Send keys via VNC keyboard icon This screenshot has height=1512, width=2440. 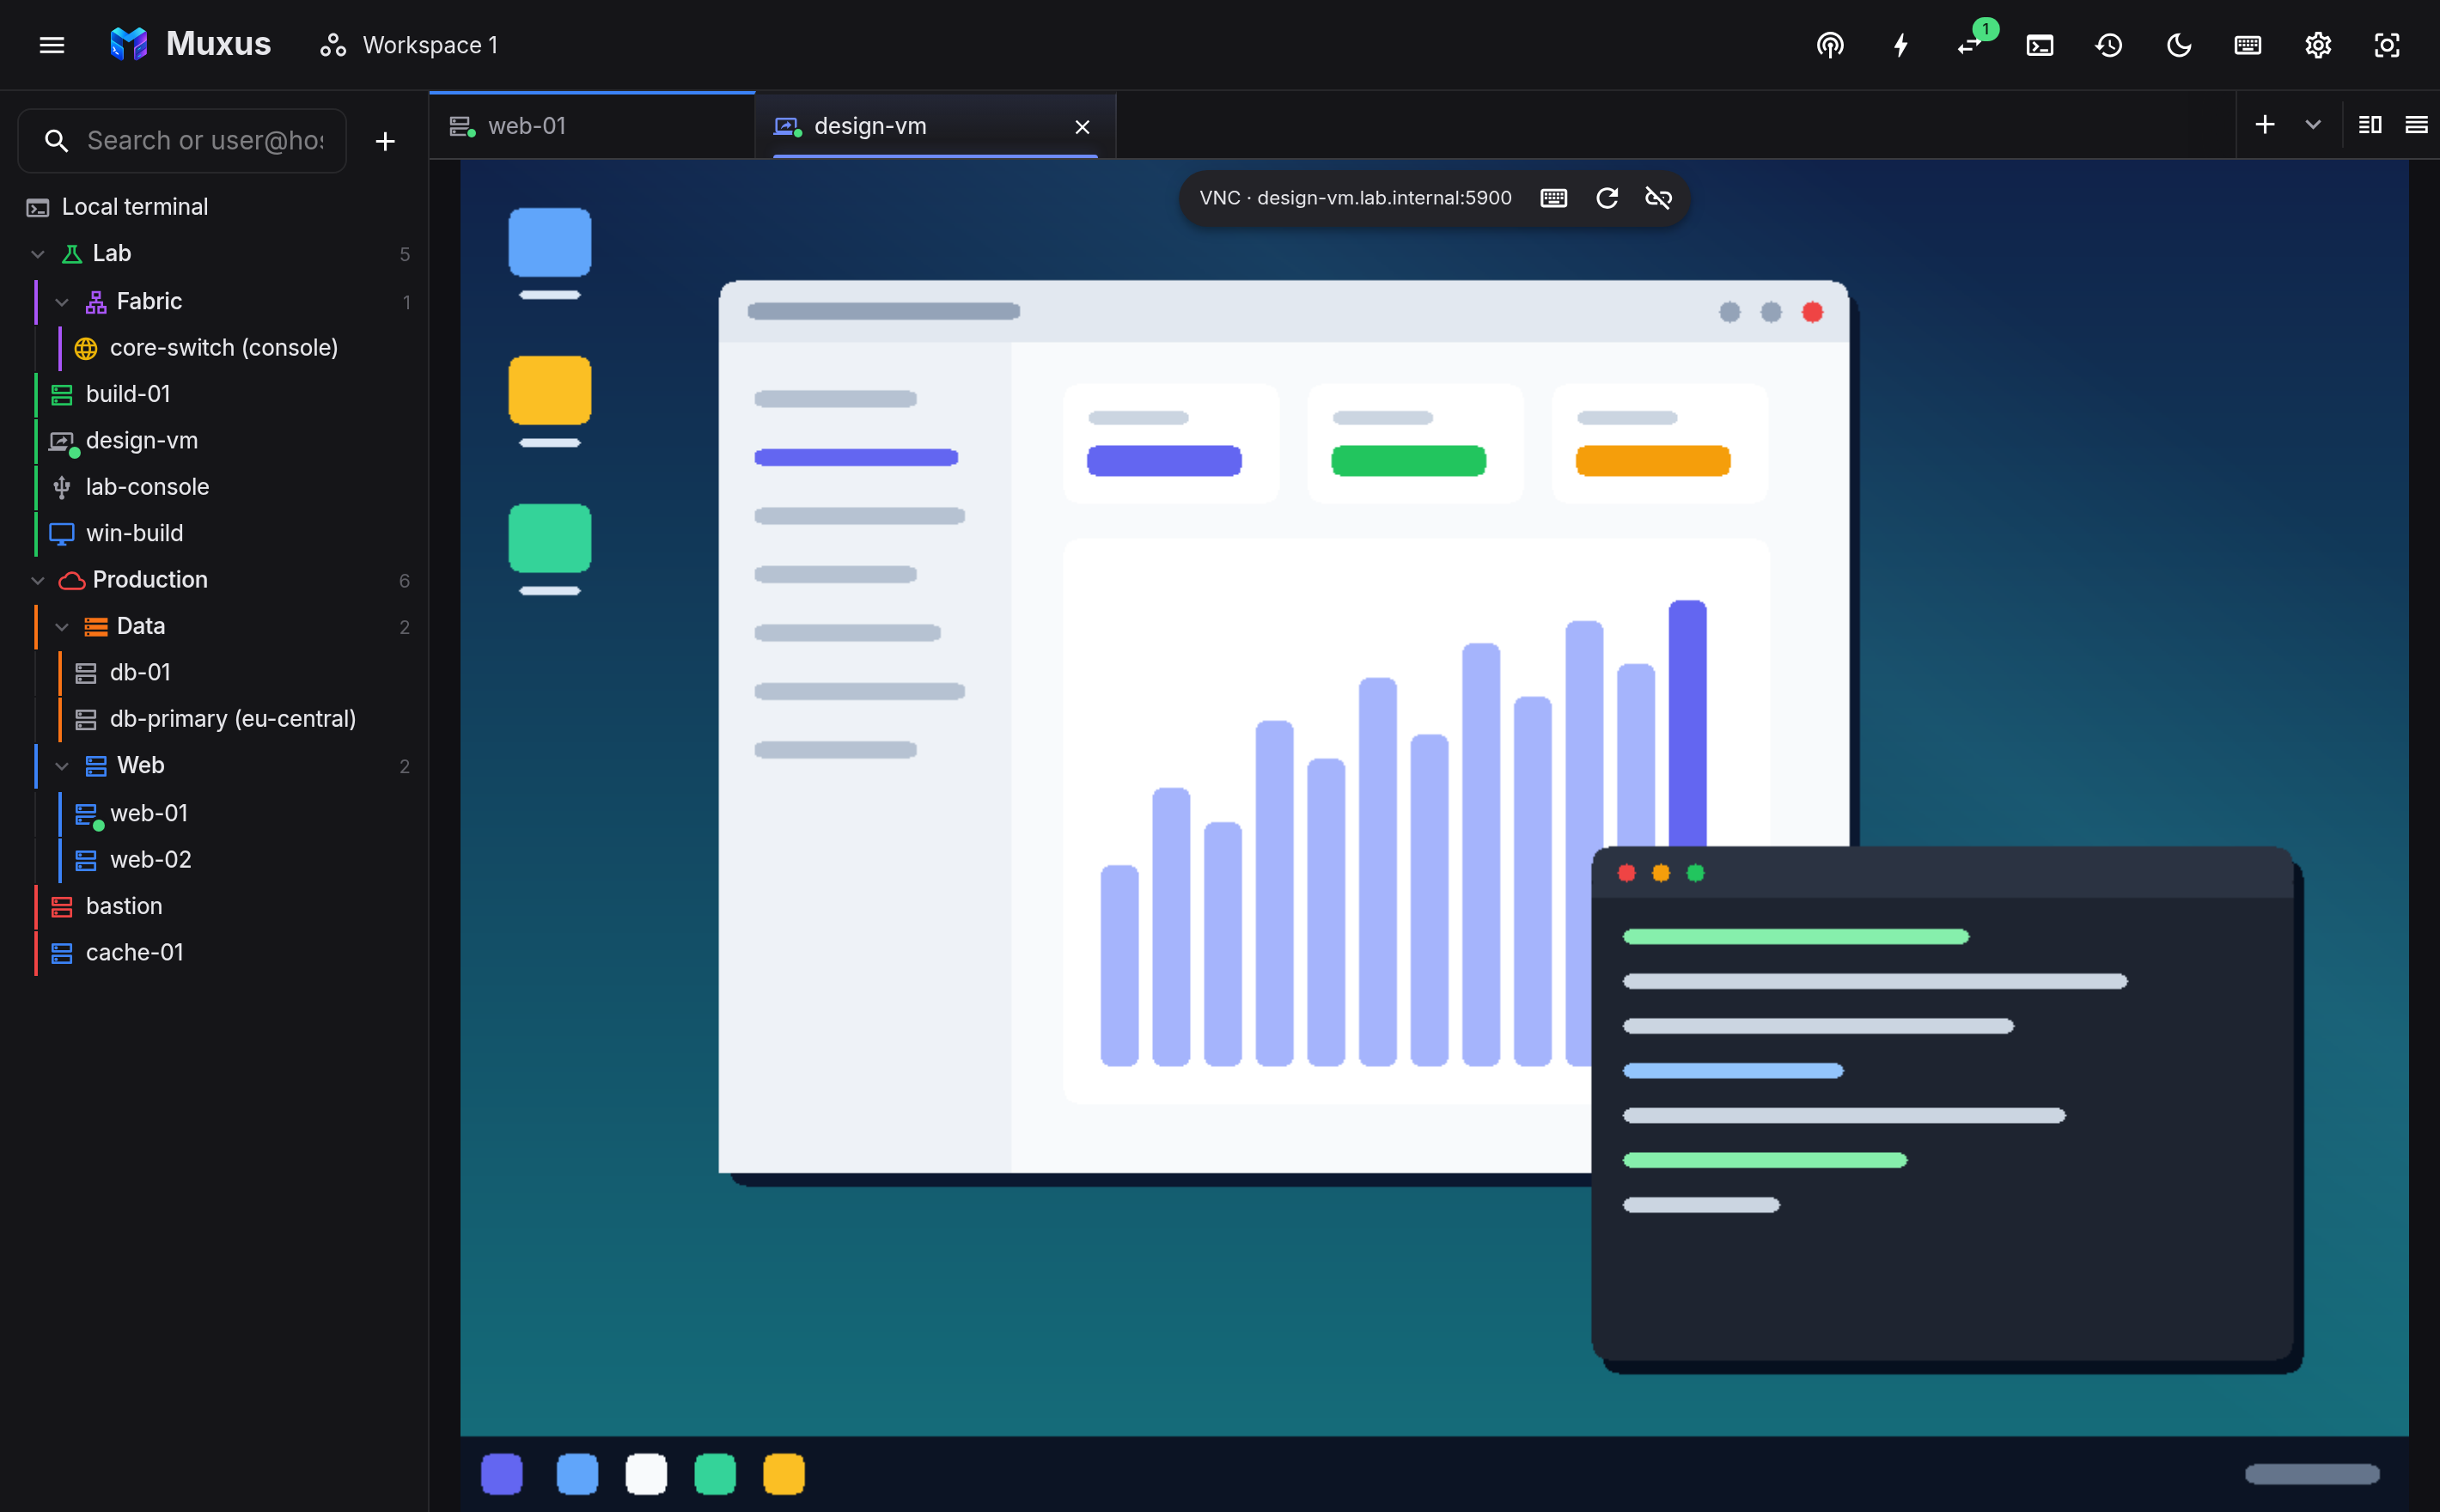1553,198
